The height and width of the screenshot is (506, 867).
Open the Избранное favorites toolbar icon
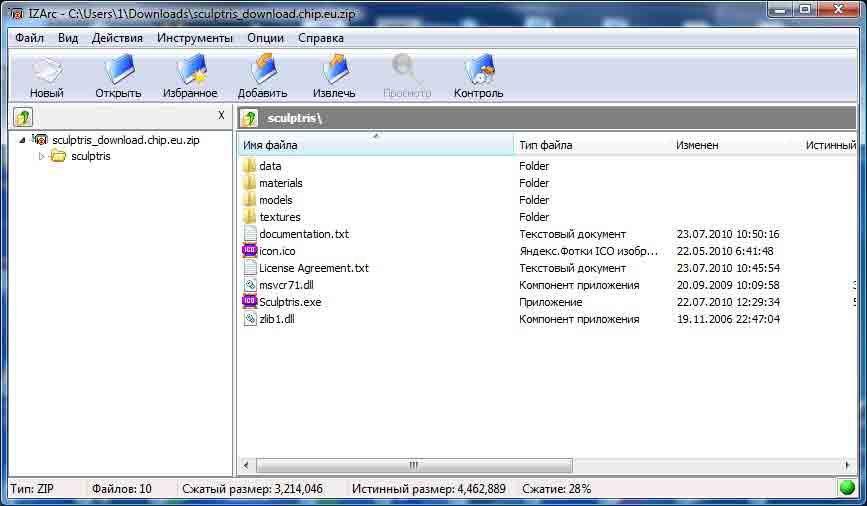pyautogui.click(x=191, y=69)
